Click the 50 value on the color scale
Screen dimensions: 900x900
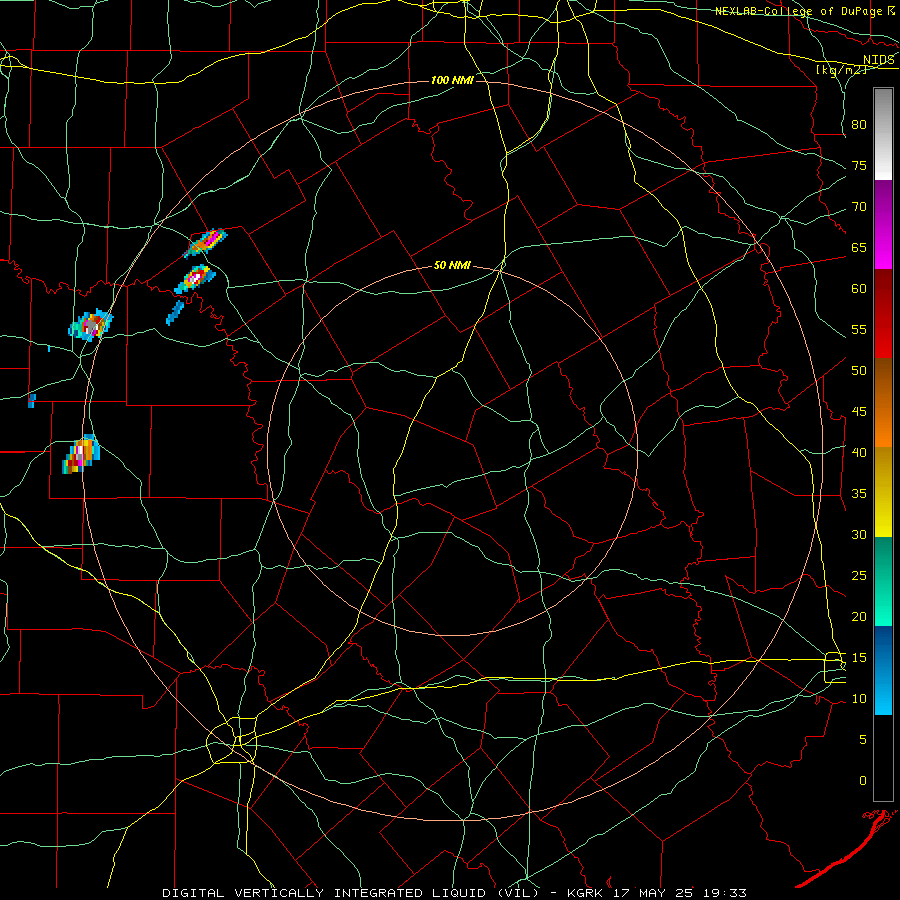click(859, 371)
